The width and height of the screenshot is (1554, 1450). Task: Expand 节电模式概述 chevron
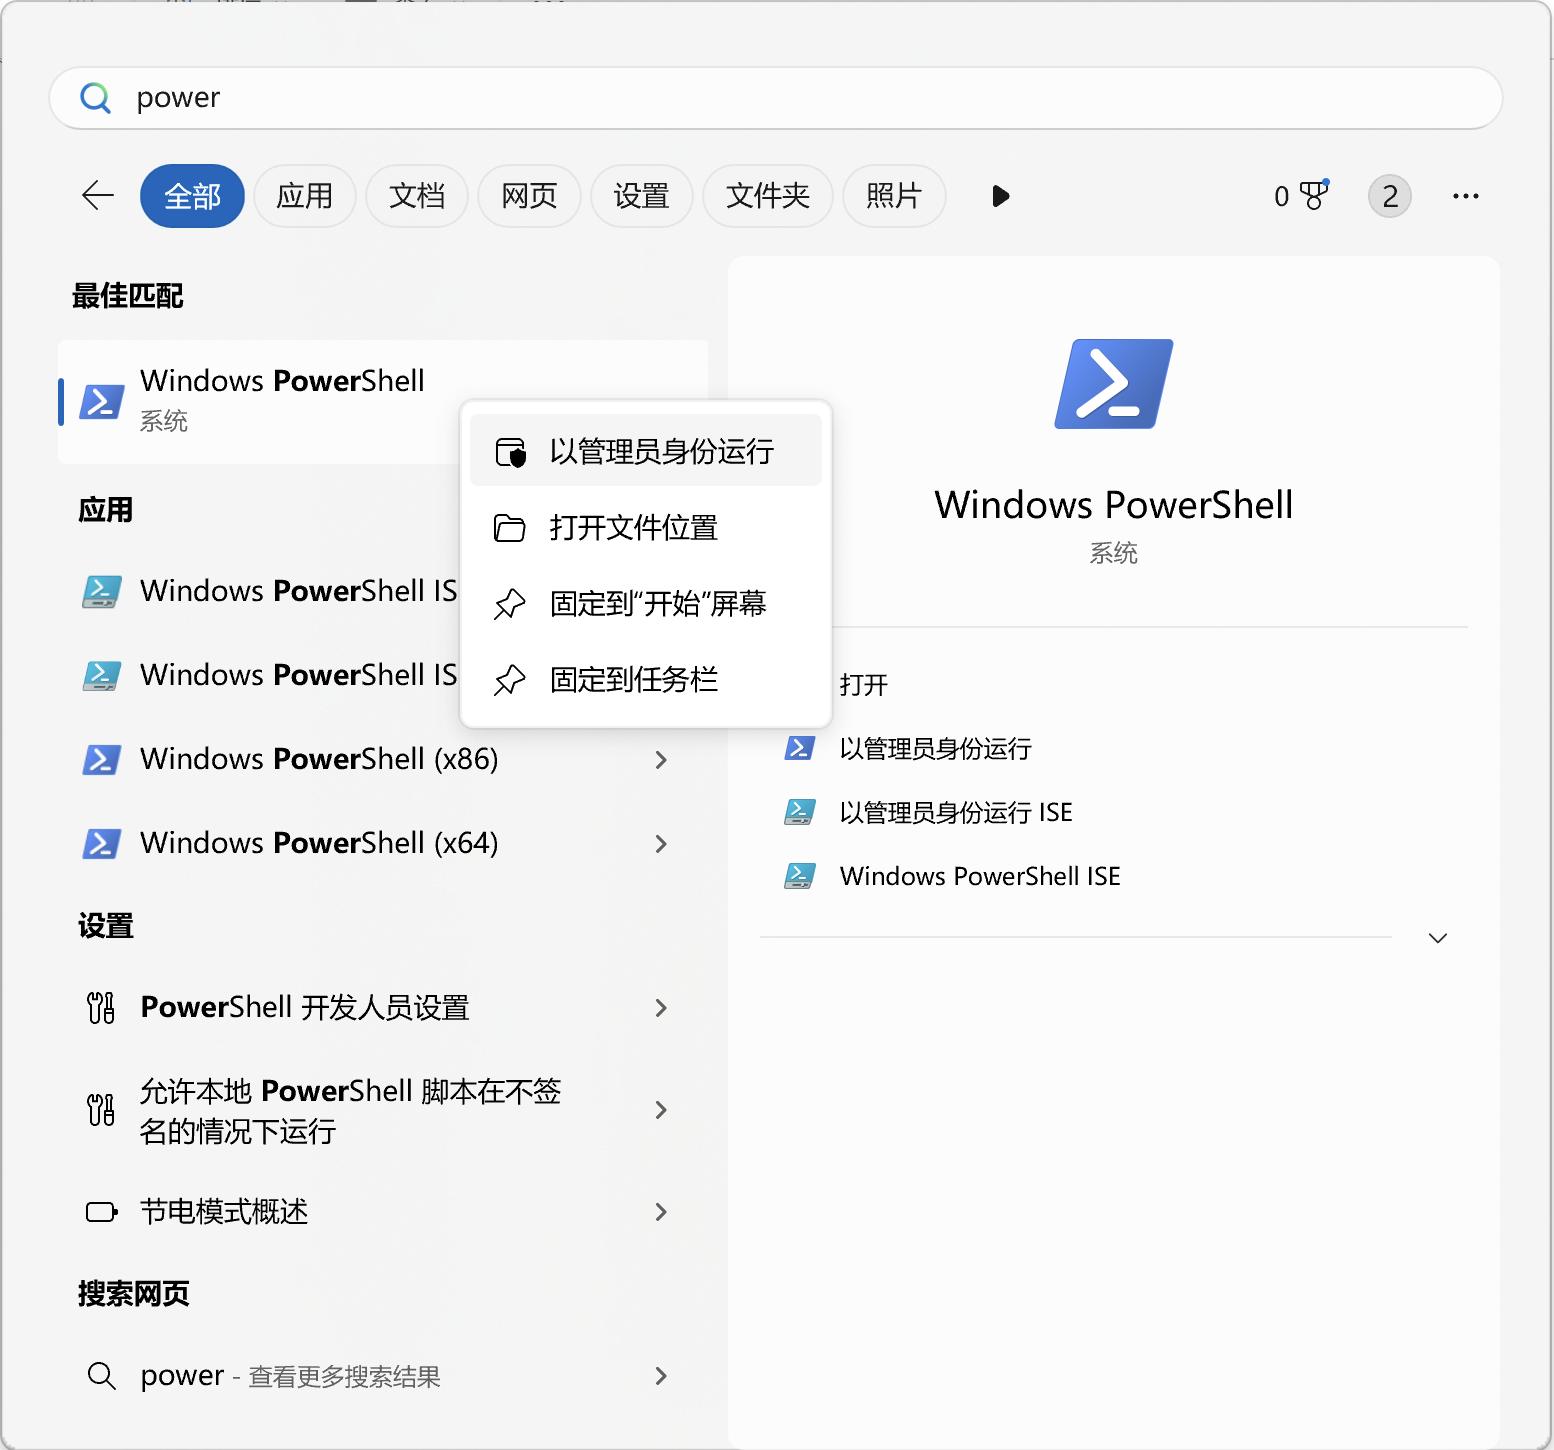pos(661,1212)
